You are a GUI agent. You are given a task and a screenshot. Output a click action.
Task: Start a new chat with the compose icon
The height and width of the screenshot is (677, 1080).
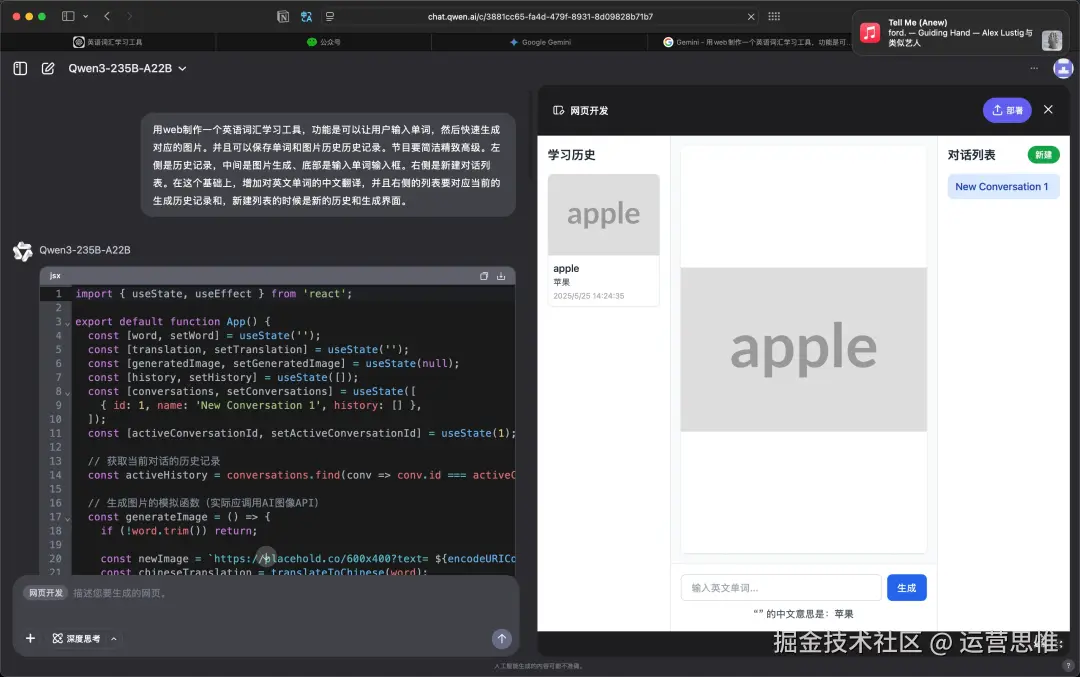[x=48, y=68]
